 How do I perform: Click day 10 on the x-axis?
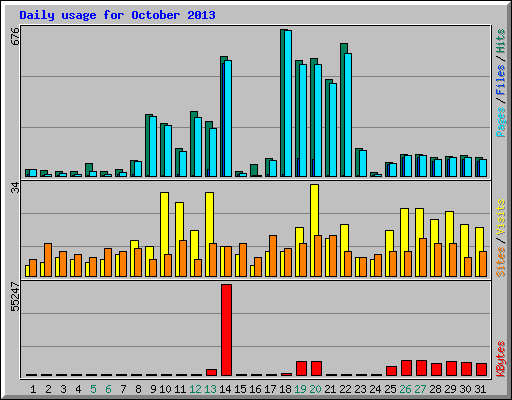pos(165,389)
